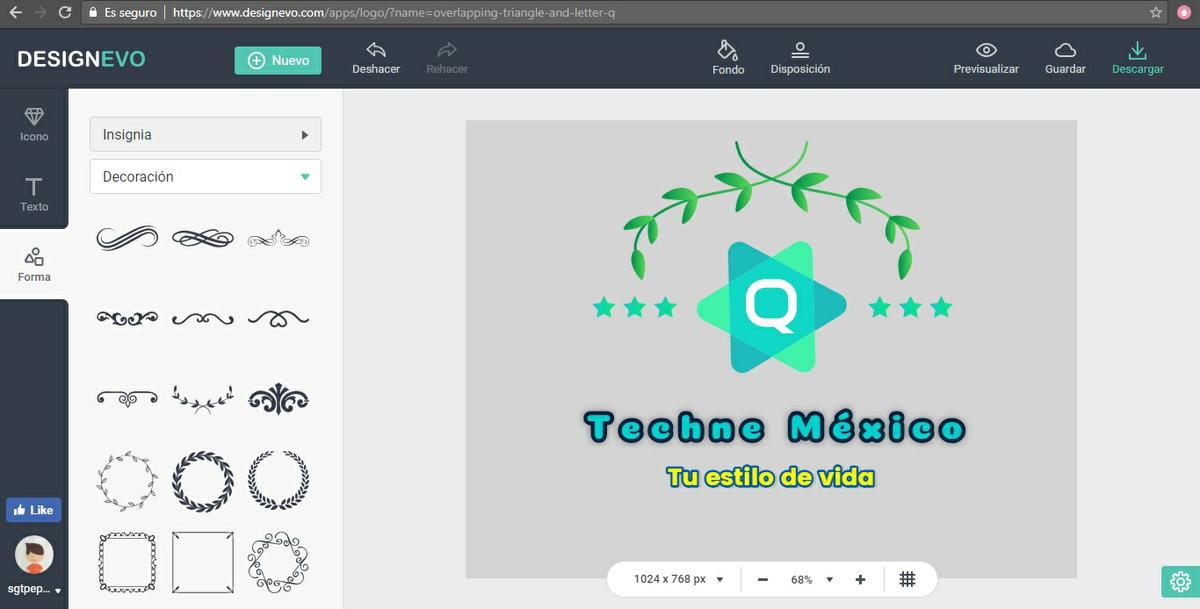
Task: Click Previsualizar eye icon
Action: coord(986,51)
